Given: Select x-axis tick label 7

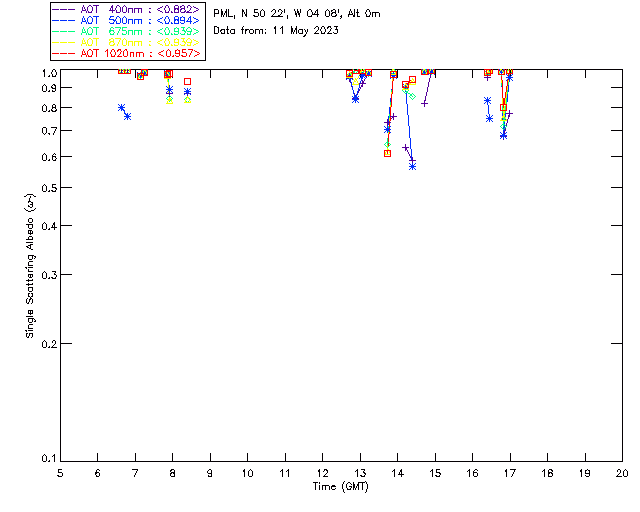Looking at the screenshot, I should click(135, 473).
